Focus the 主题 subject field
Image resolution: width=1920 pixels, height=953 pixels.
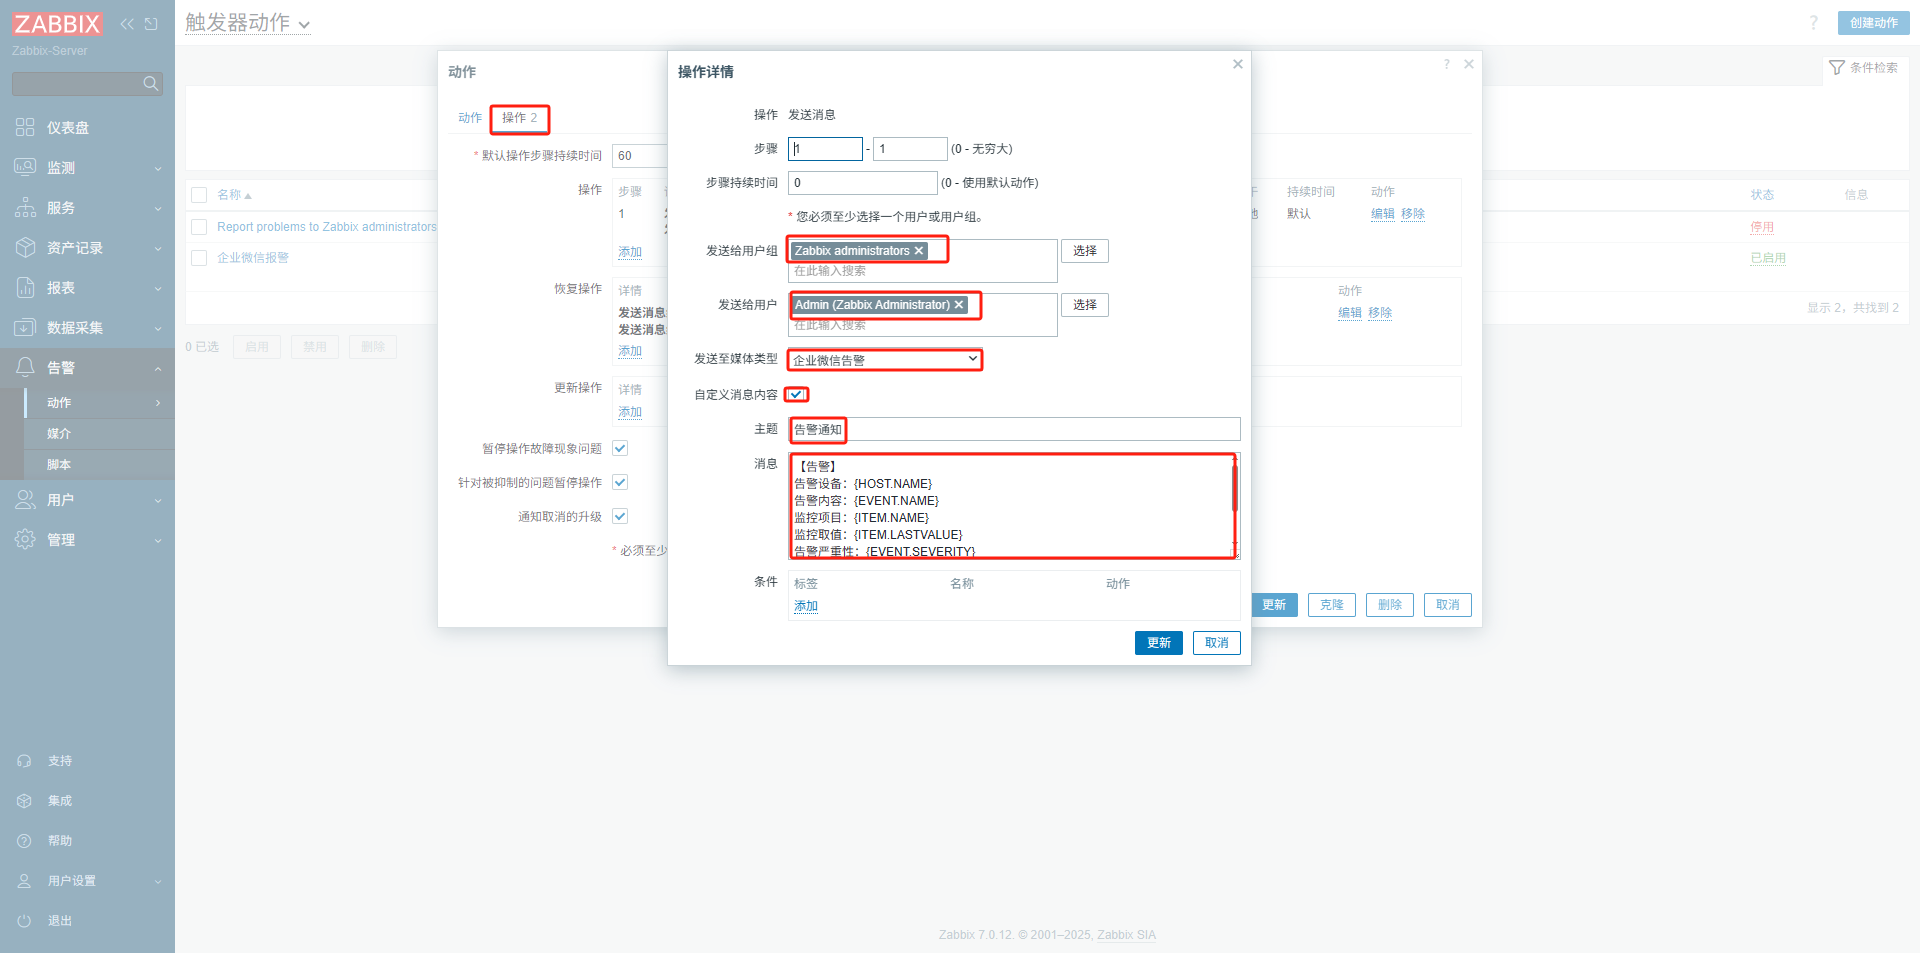(1014, 429)
